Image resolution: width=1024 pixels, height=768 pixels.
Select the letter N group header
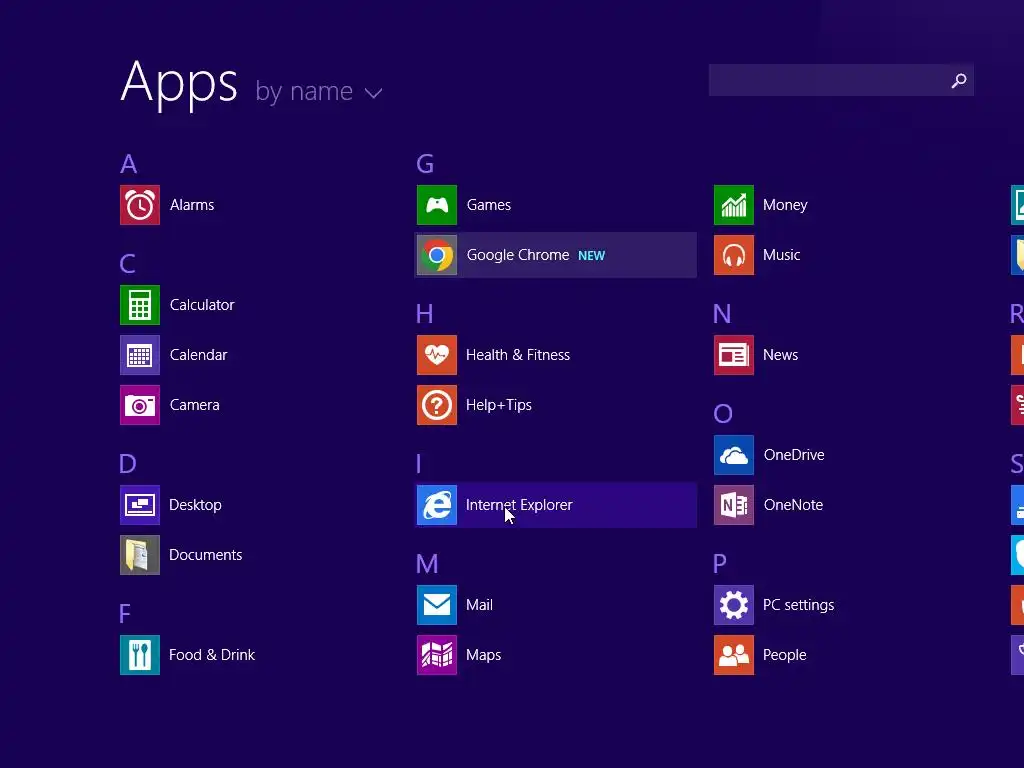(722, 314)
